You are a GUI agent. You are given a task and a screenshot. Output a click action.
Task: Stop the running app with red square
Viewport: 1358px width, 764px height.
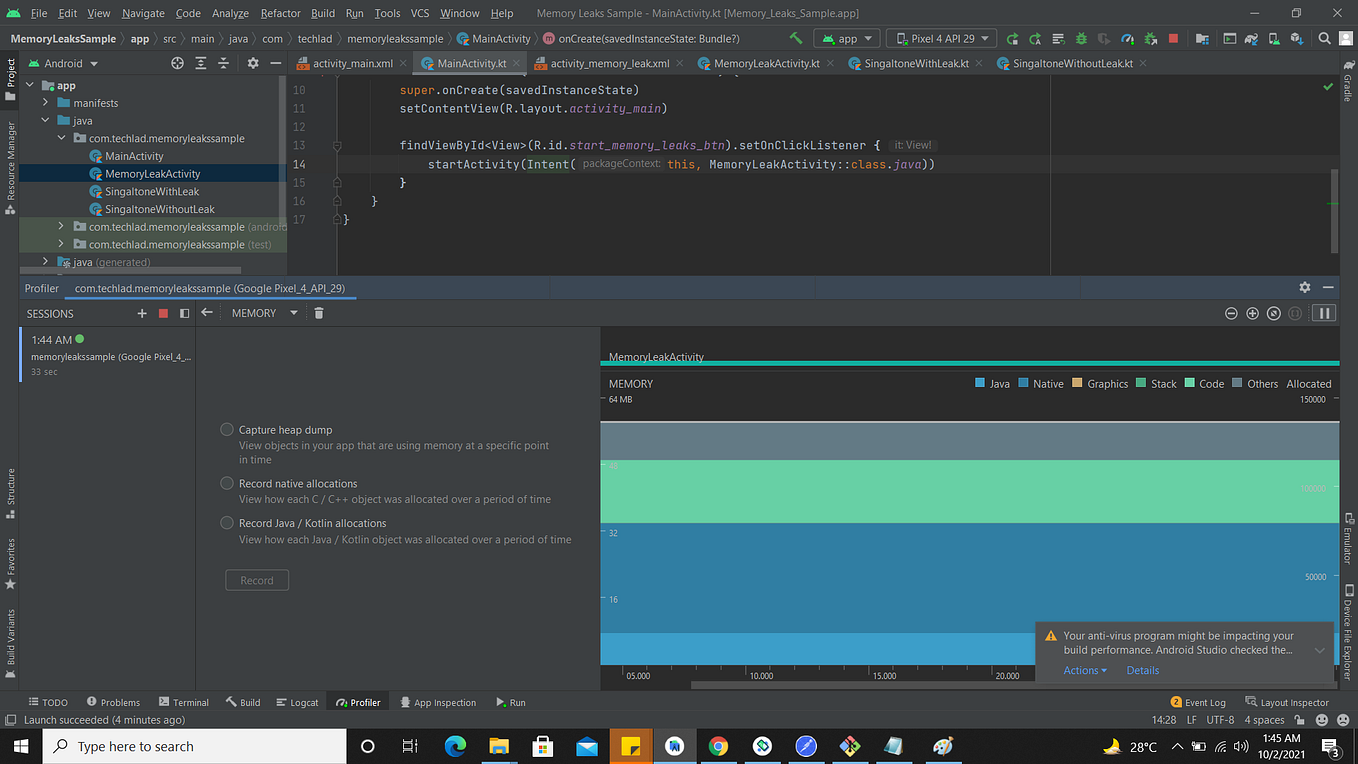pyautogui.click(x=1173, y=39)
